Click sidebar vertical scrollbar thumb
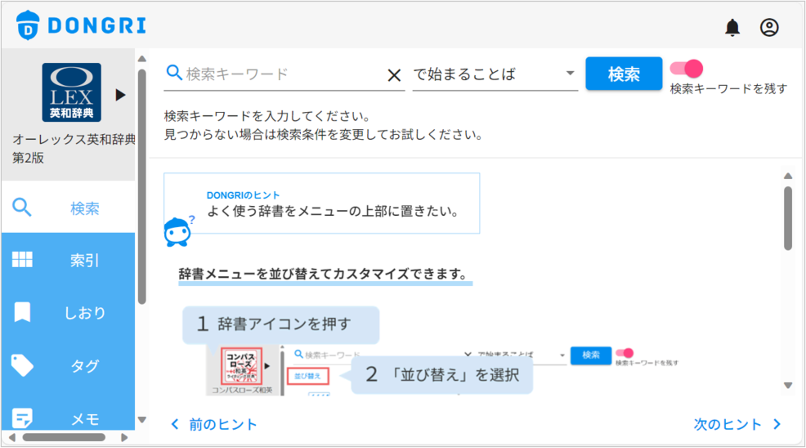This screenshot has width=806, height=448. coord(142,186)
